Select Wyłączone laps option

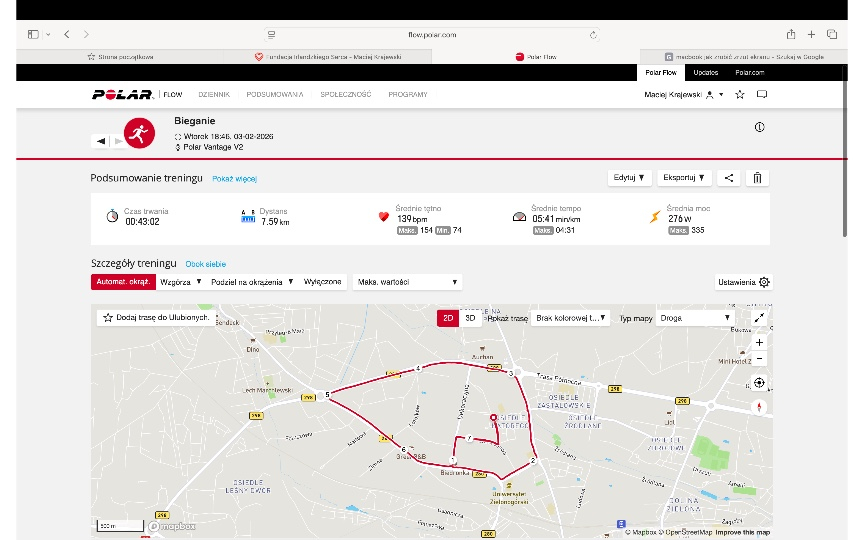pos(323,282)
